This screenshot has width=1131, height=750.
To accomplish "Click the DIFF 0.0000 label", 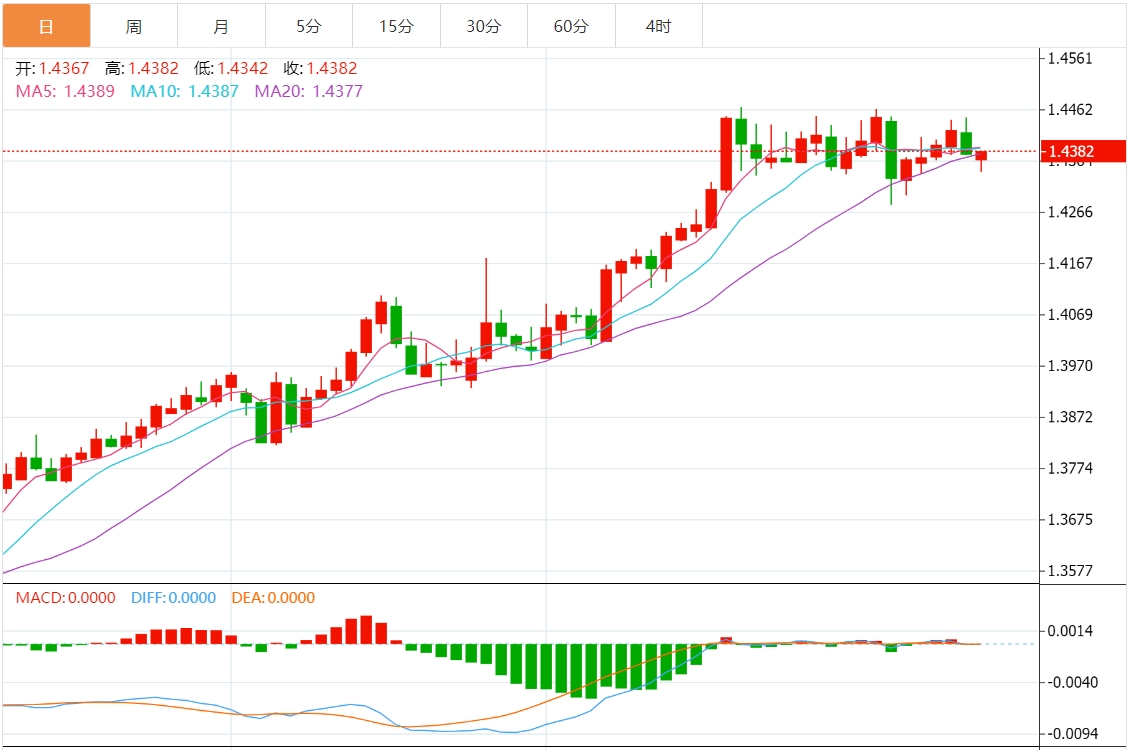I will click(x=173, y=598).
